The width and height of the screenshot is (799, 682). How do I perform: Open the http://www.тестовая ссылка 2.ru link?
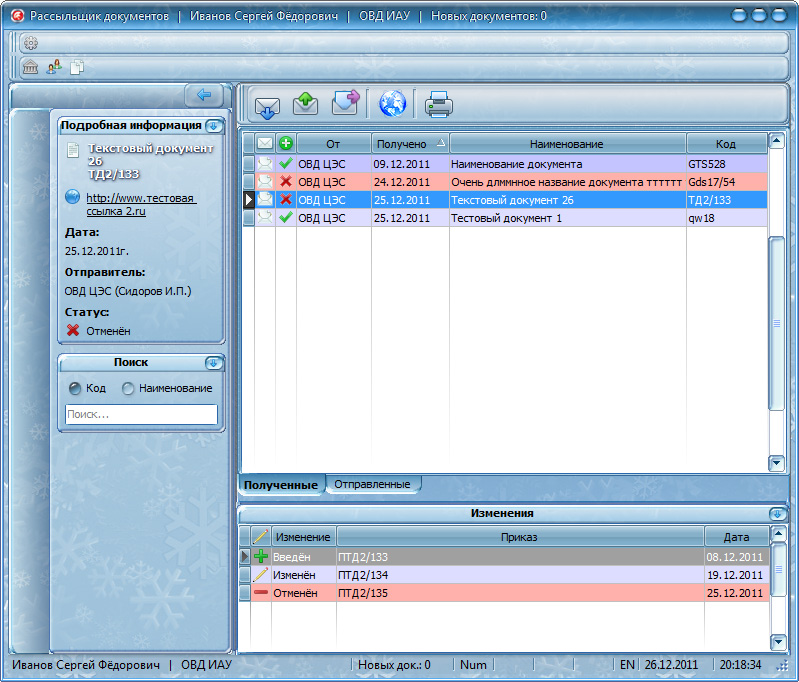[141, 204]
